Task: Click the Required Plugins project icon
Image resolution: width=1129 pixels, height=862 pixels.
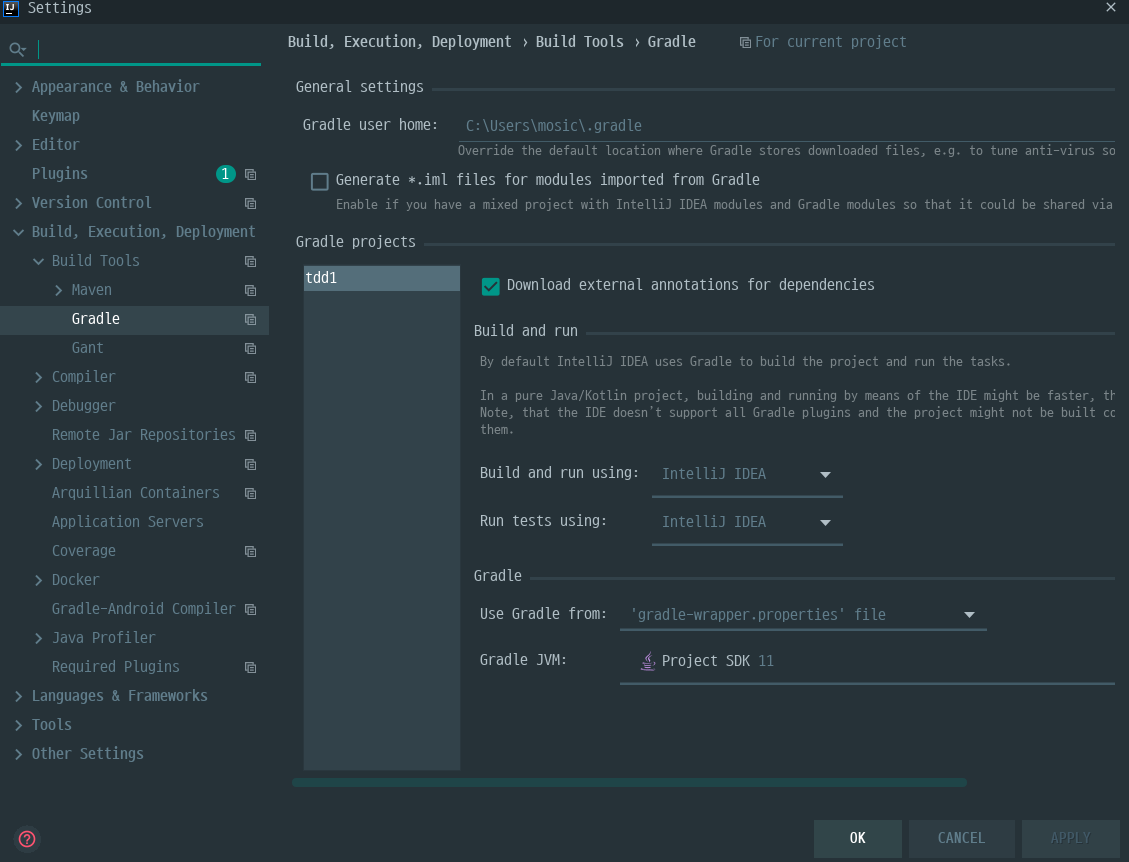Action: coord(251,668)
